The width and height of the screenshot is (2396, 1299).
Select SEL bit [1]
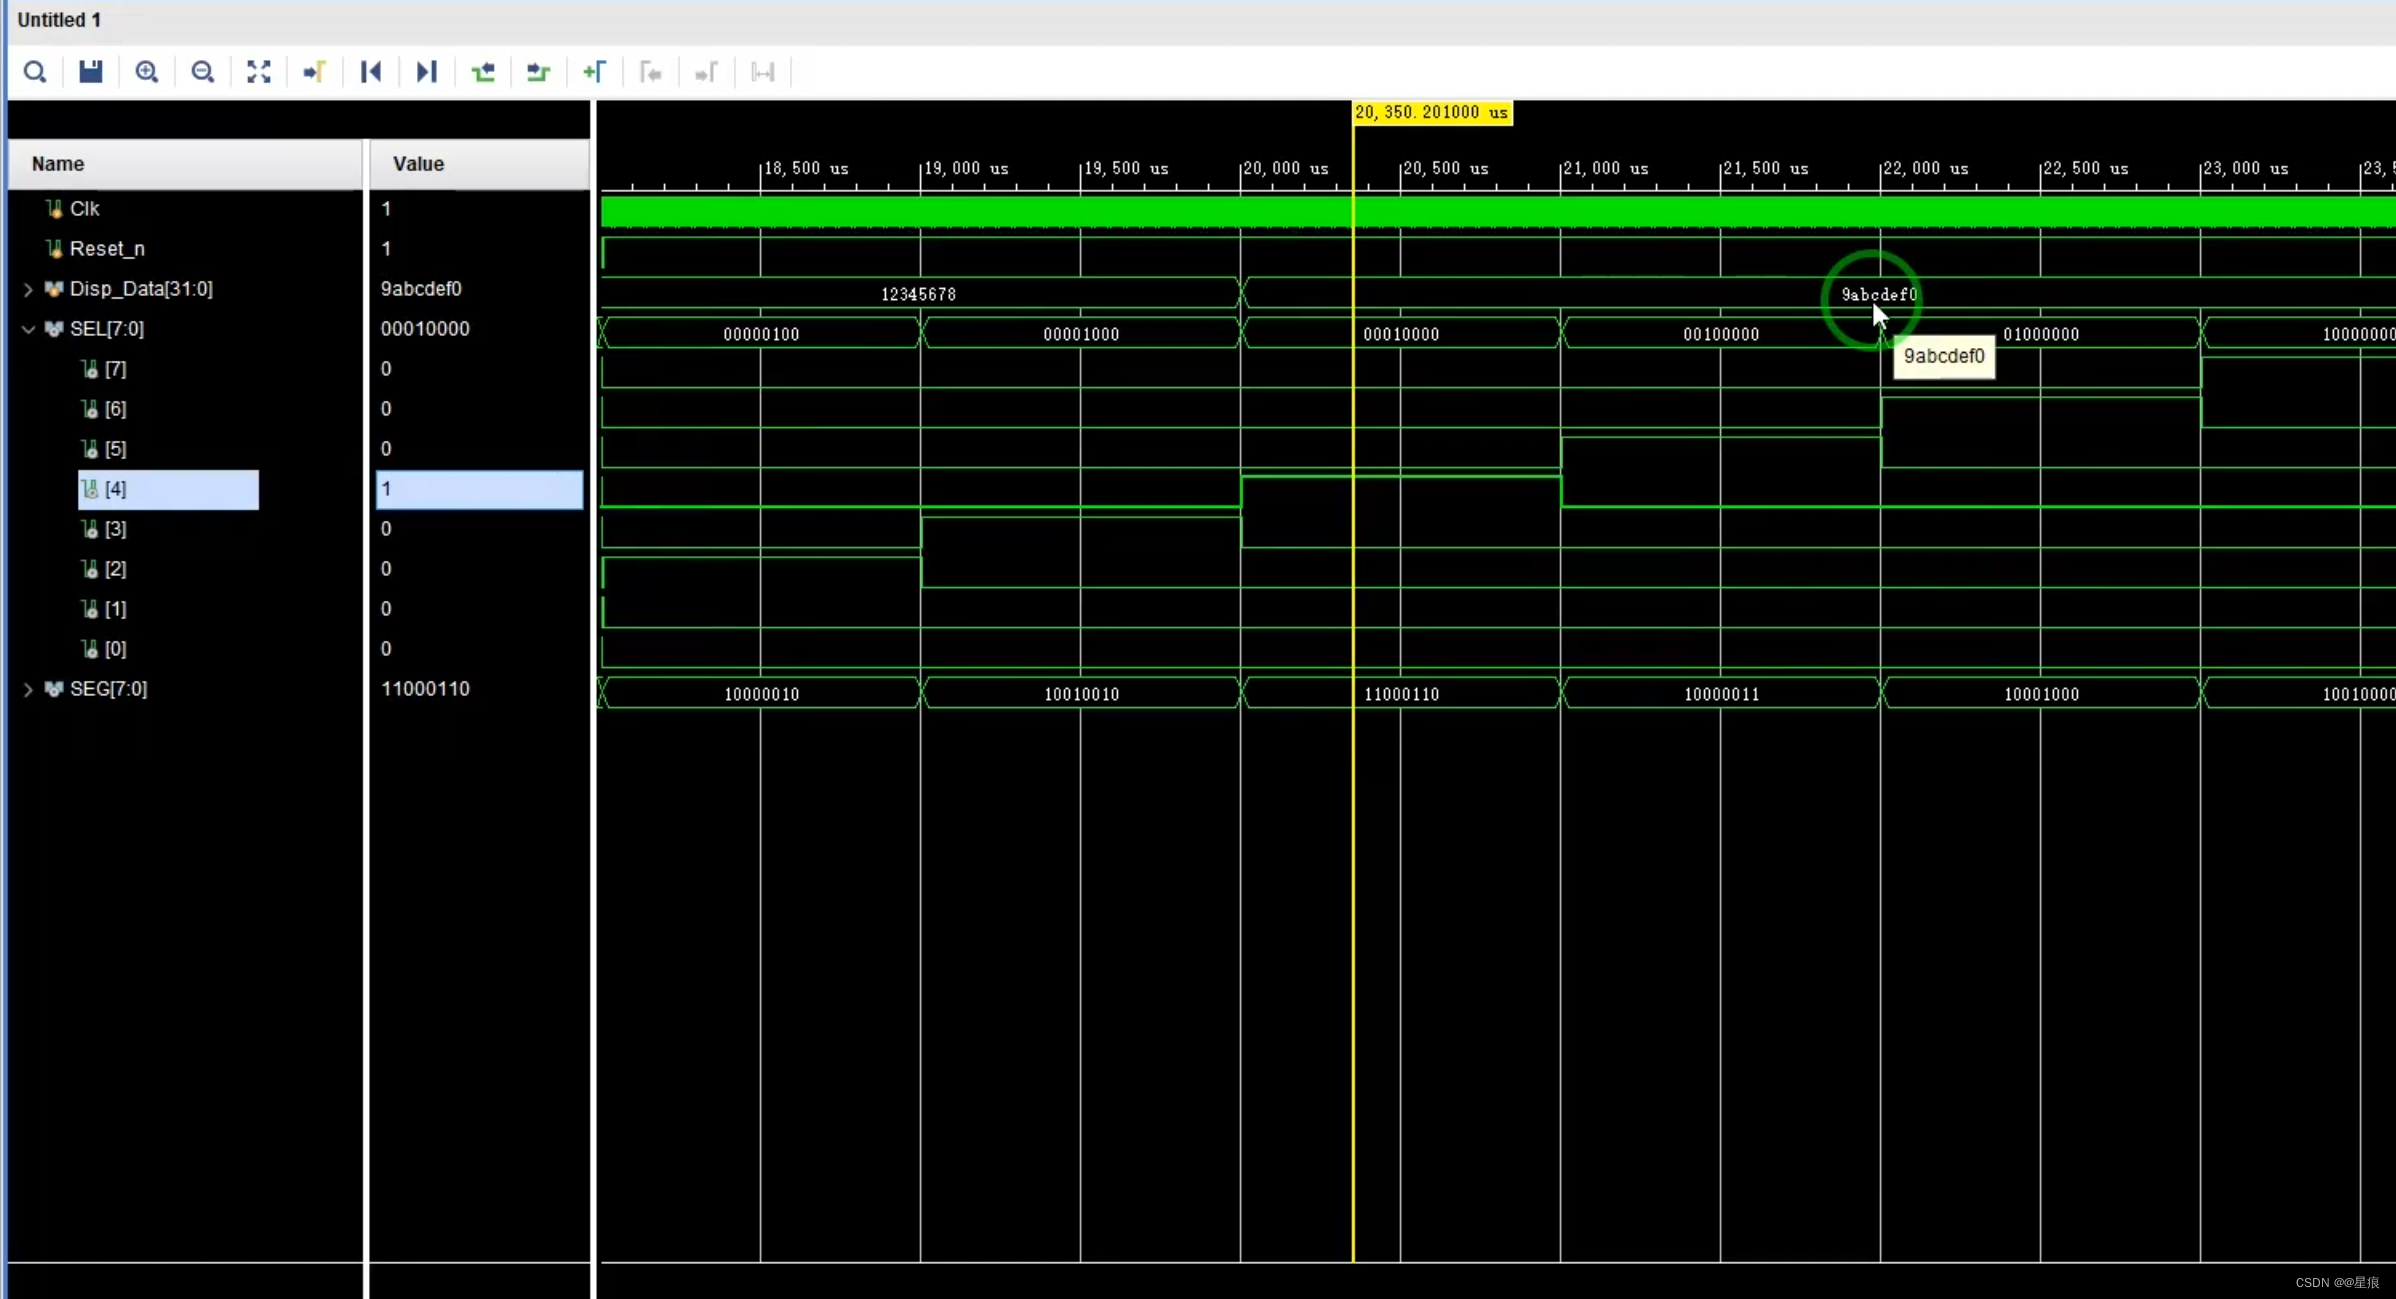coord(115,609)
